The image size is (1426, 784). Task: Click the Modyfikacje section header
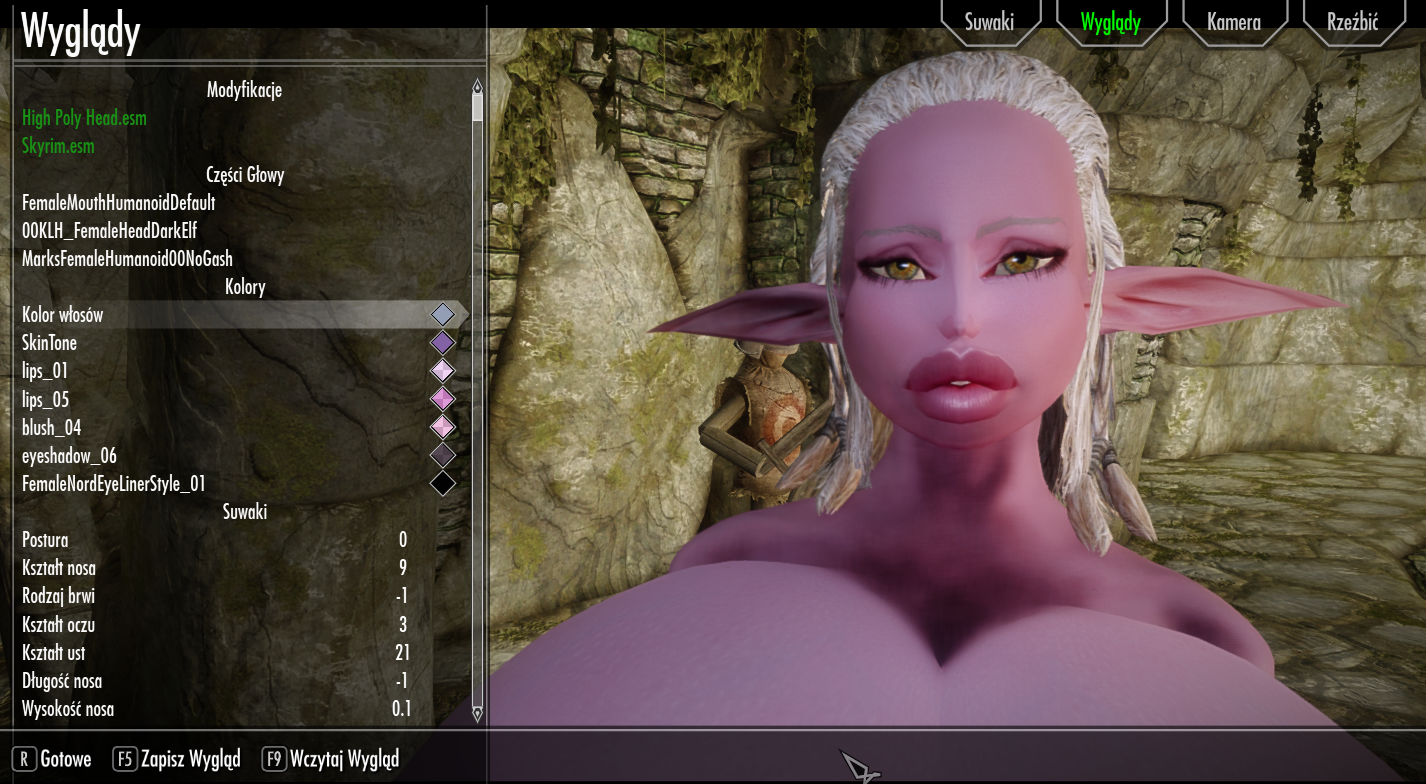click(244, 90)
